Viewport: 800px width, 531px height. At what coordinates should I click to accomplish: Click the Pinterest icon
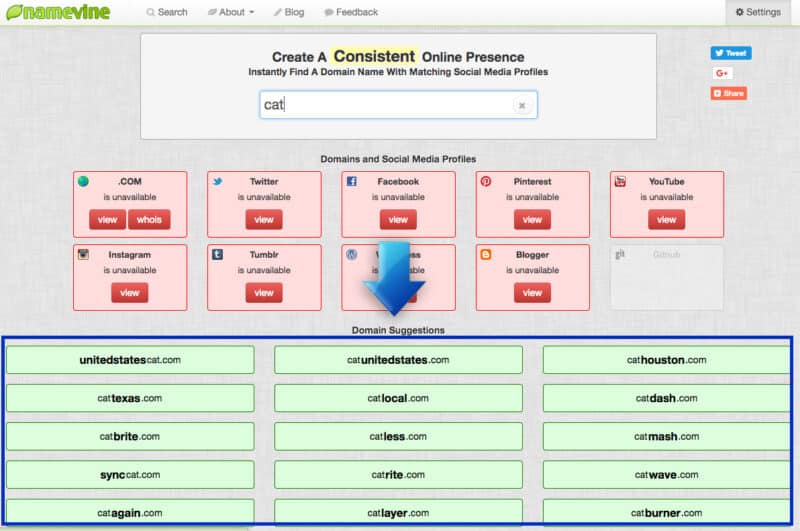(x=486, y=181)
